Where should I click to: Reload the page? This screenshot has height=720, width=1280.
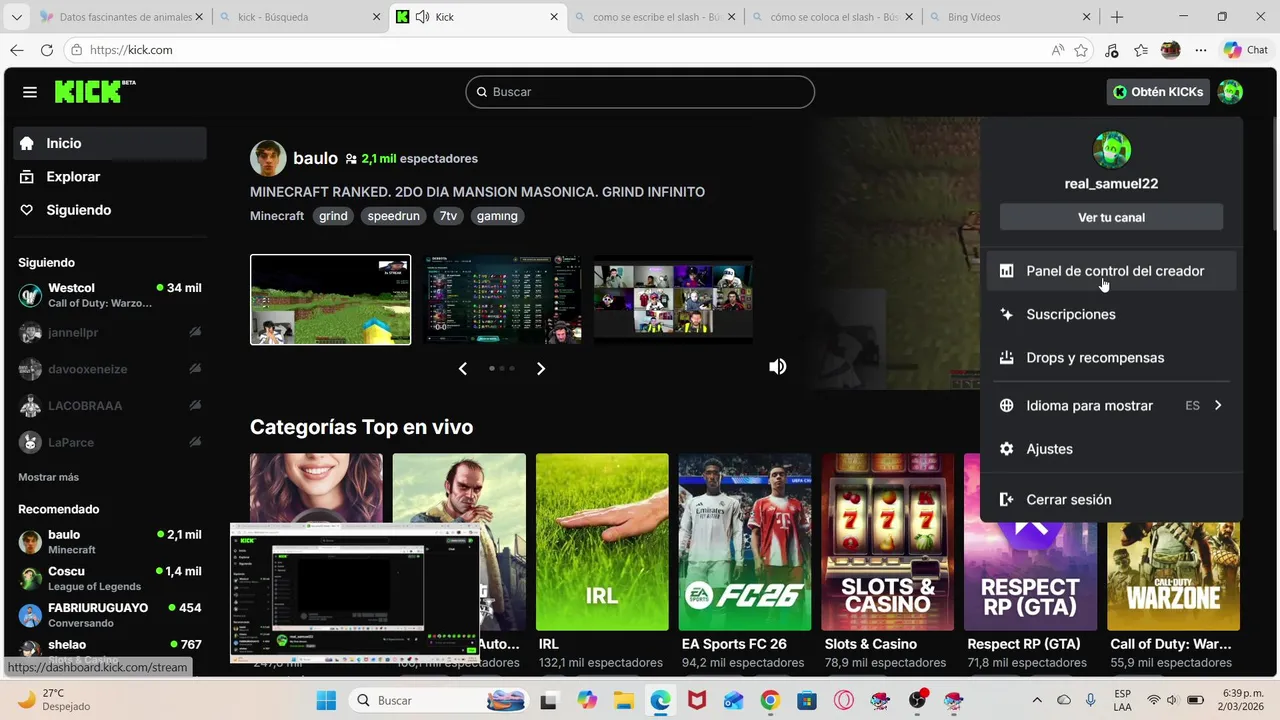47,50
